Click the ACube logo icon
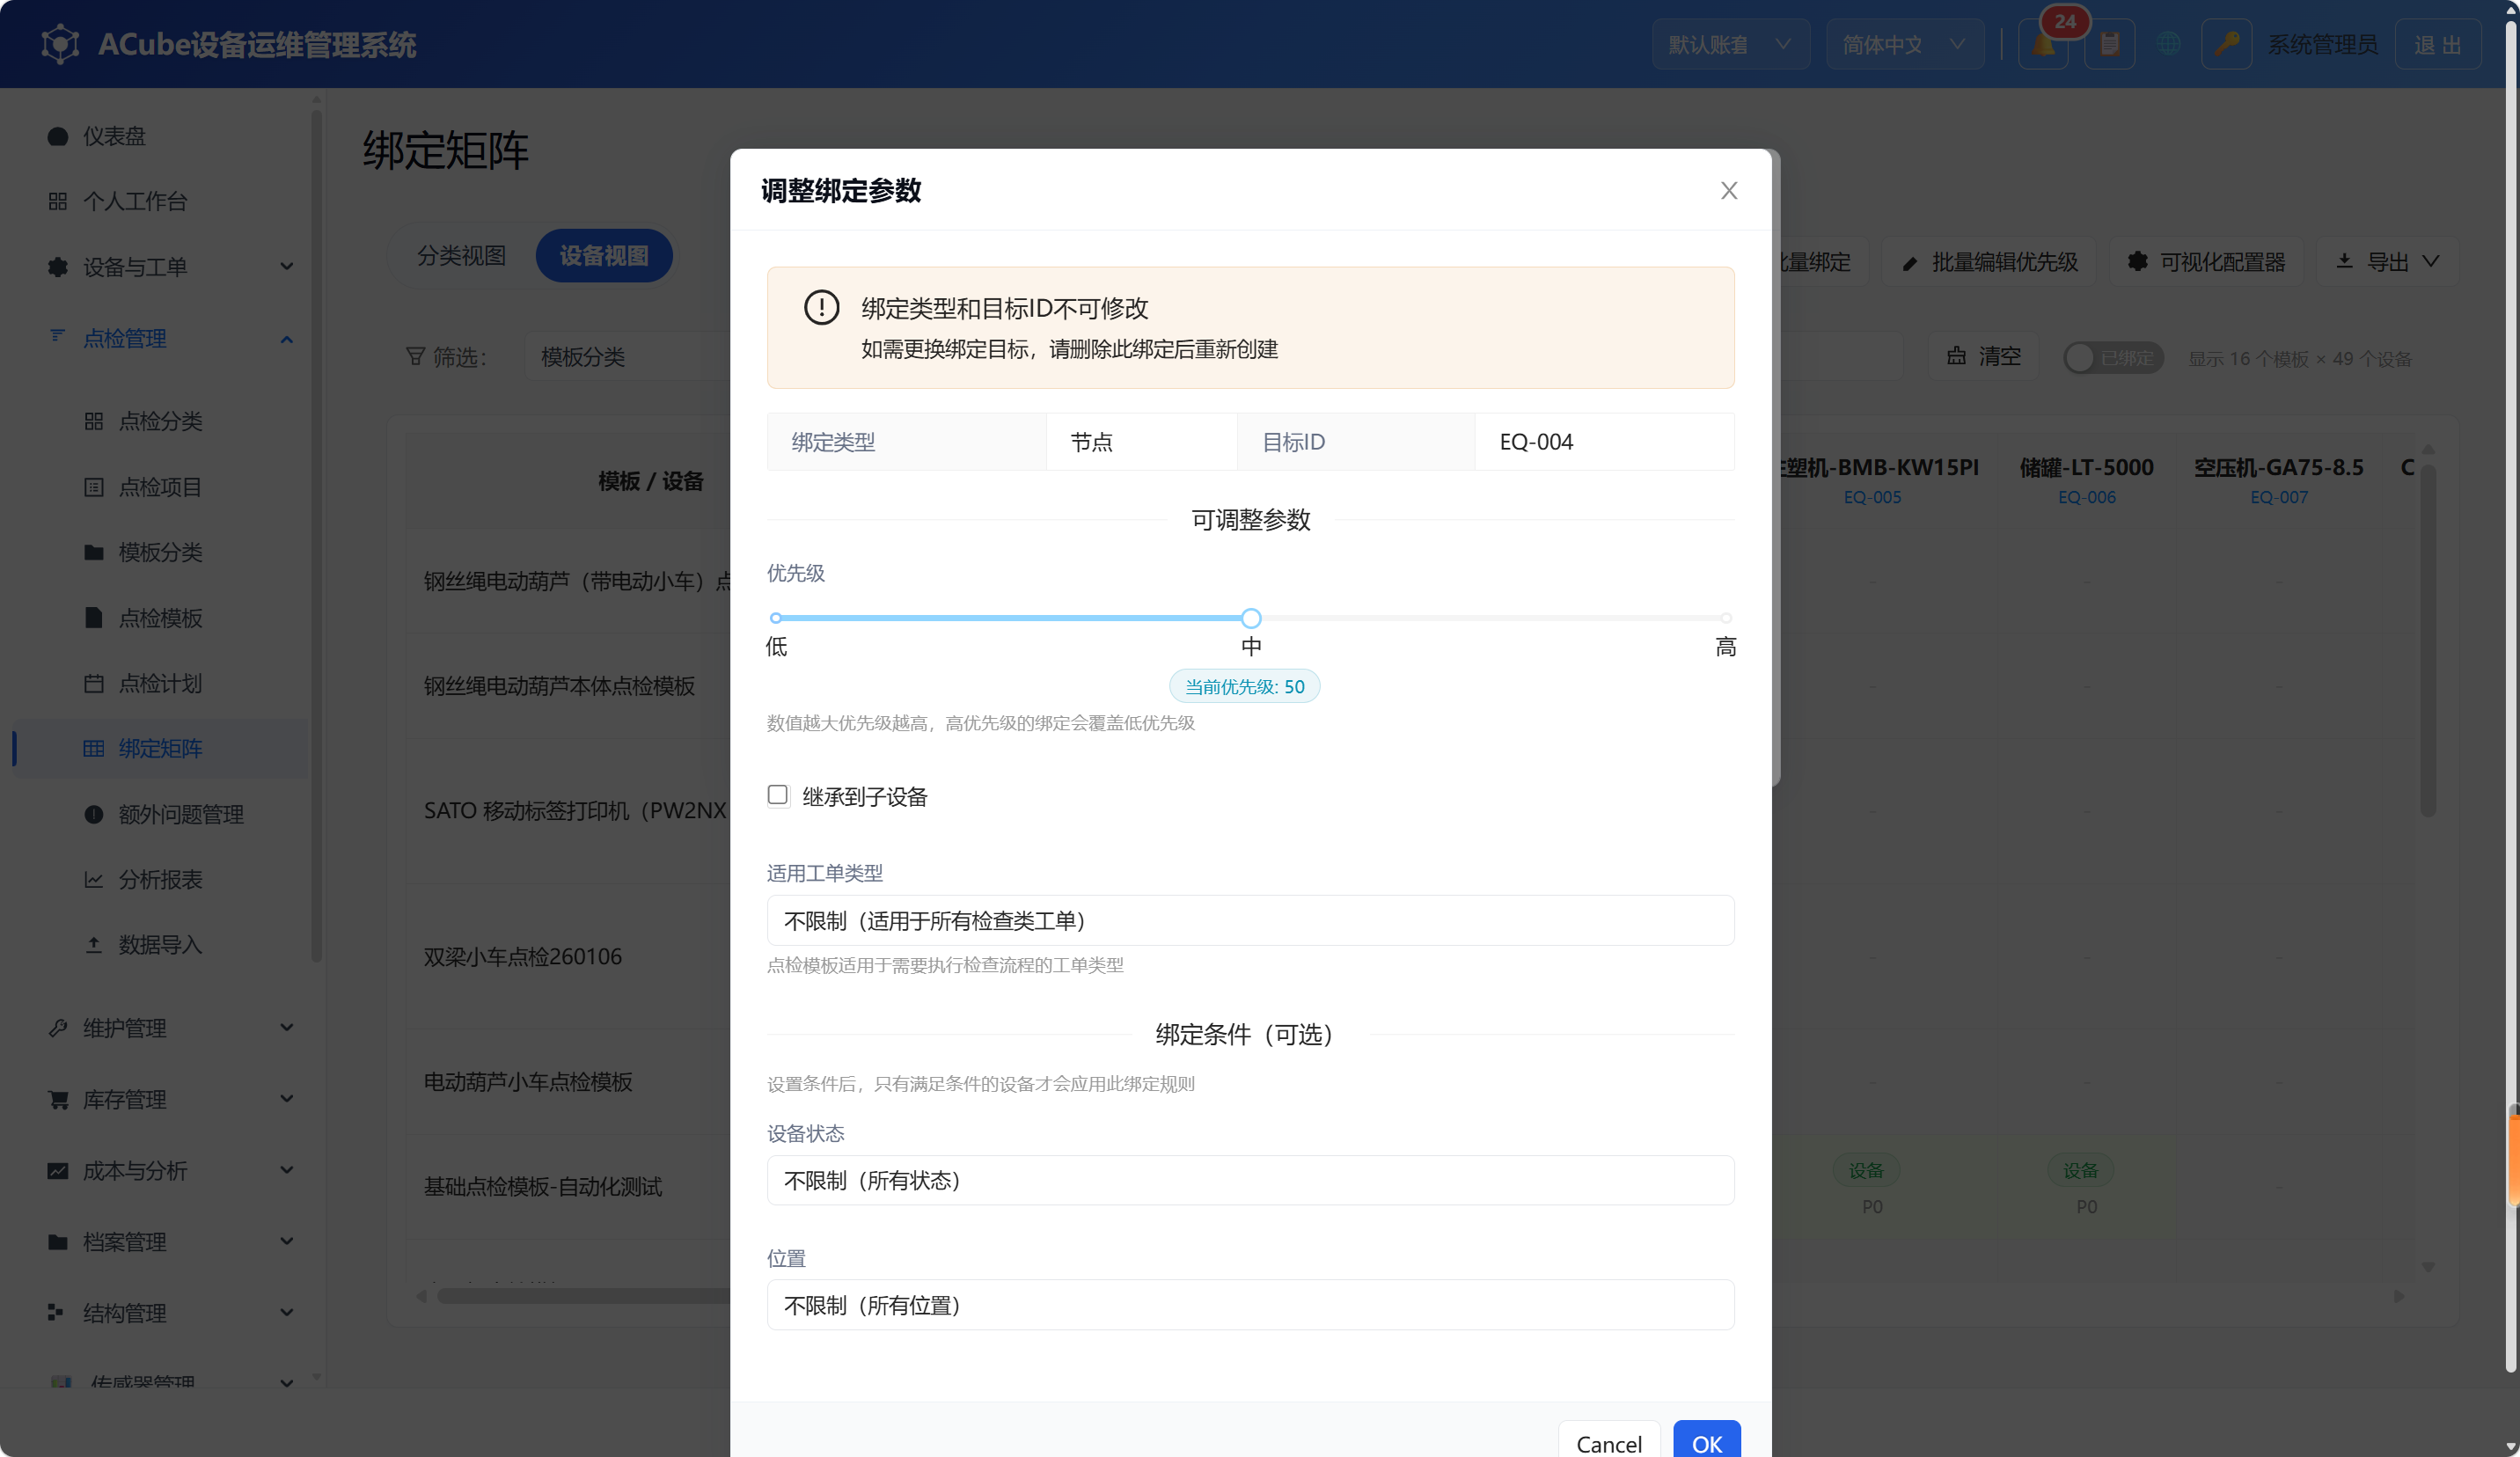 click(x=60, y=44)
